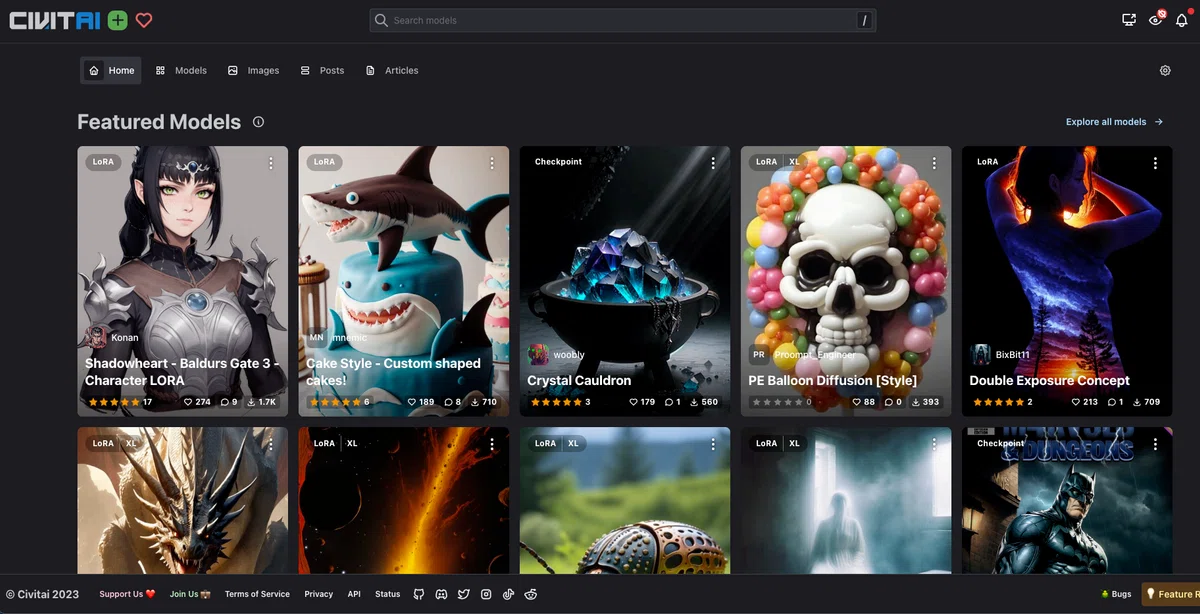Open the API link in the footer
The width and height of the screenshot is (1200, 614).
354,594
